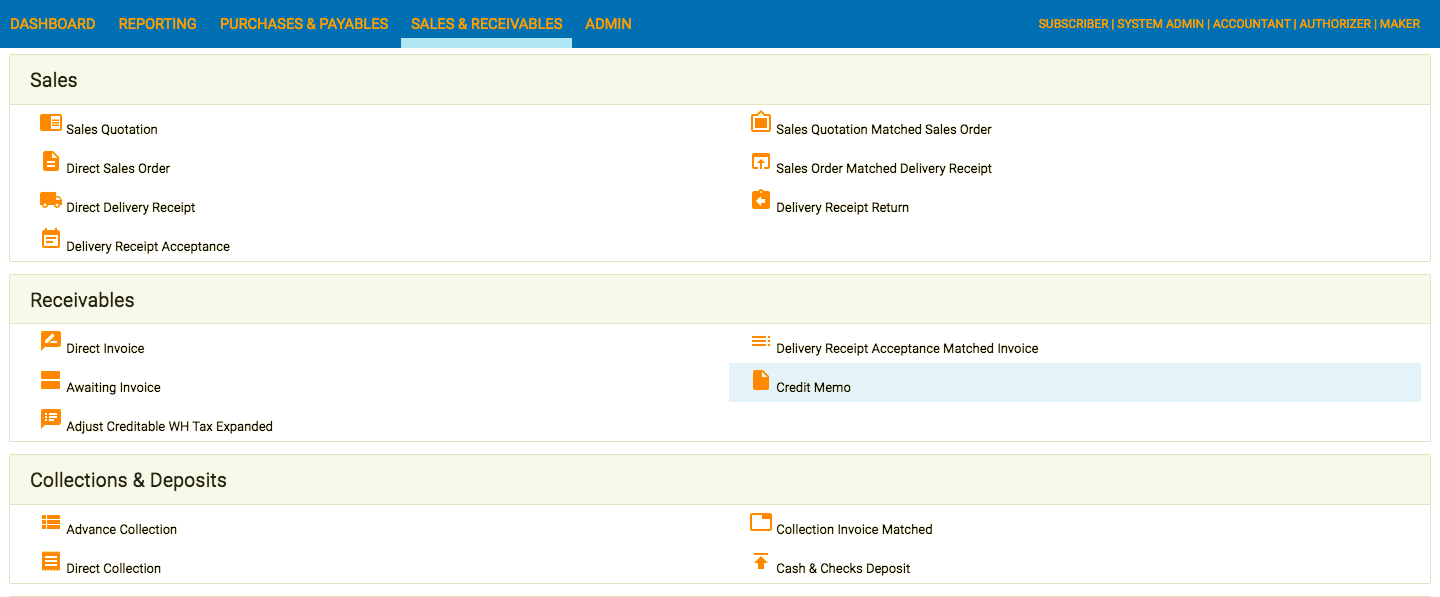Go to the Admin menu
Screen dimensions: 1440x597
pyautogui.click(x=608, y=24)
